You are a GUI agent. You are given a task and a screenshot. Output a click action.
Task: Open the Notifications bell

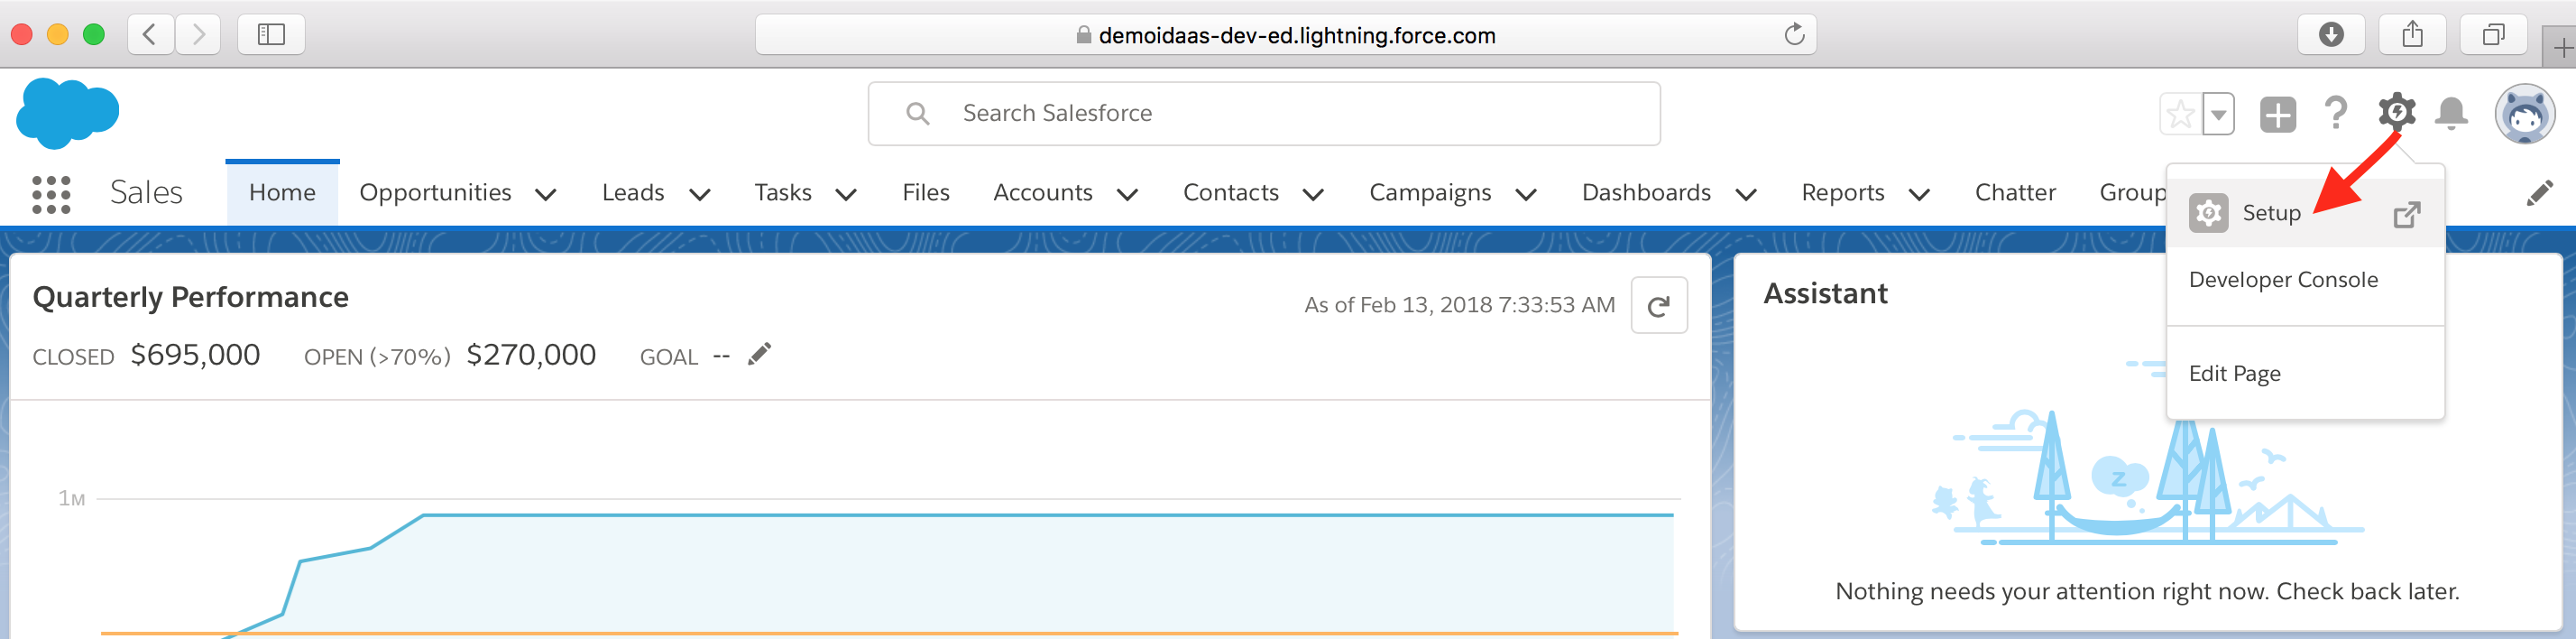[x=2450, y=114]
